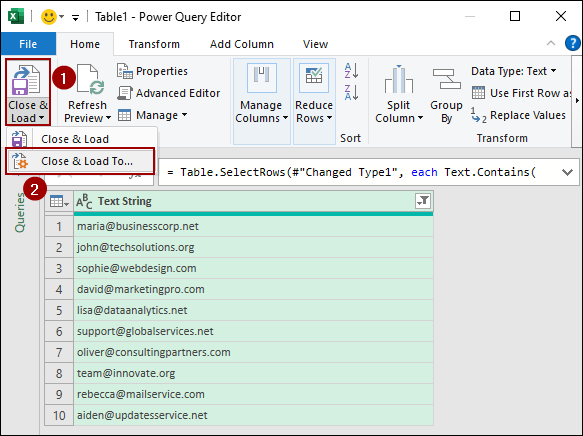The height and width of the screenshot is (436, 583).
Task: Collapse the ribbon with the up chevron
Action: coord(551,43)
